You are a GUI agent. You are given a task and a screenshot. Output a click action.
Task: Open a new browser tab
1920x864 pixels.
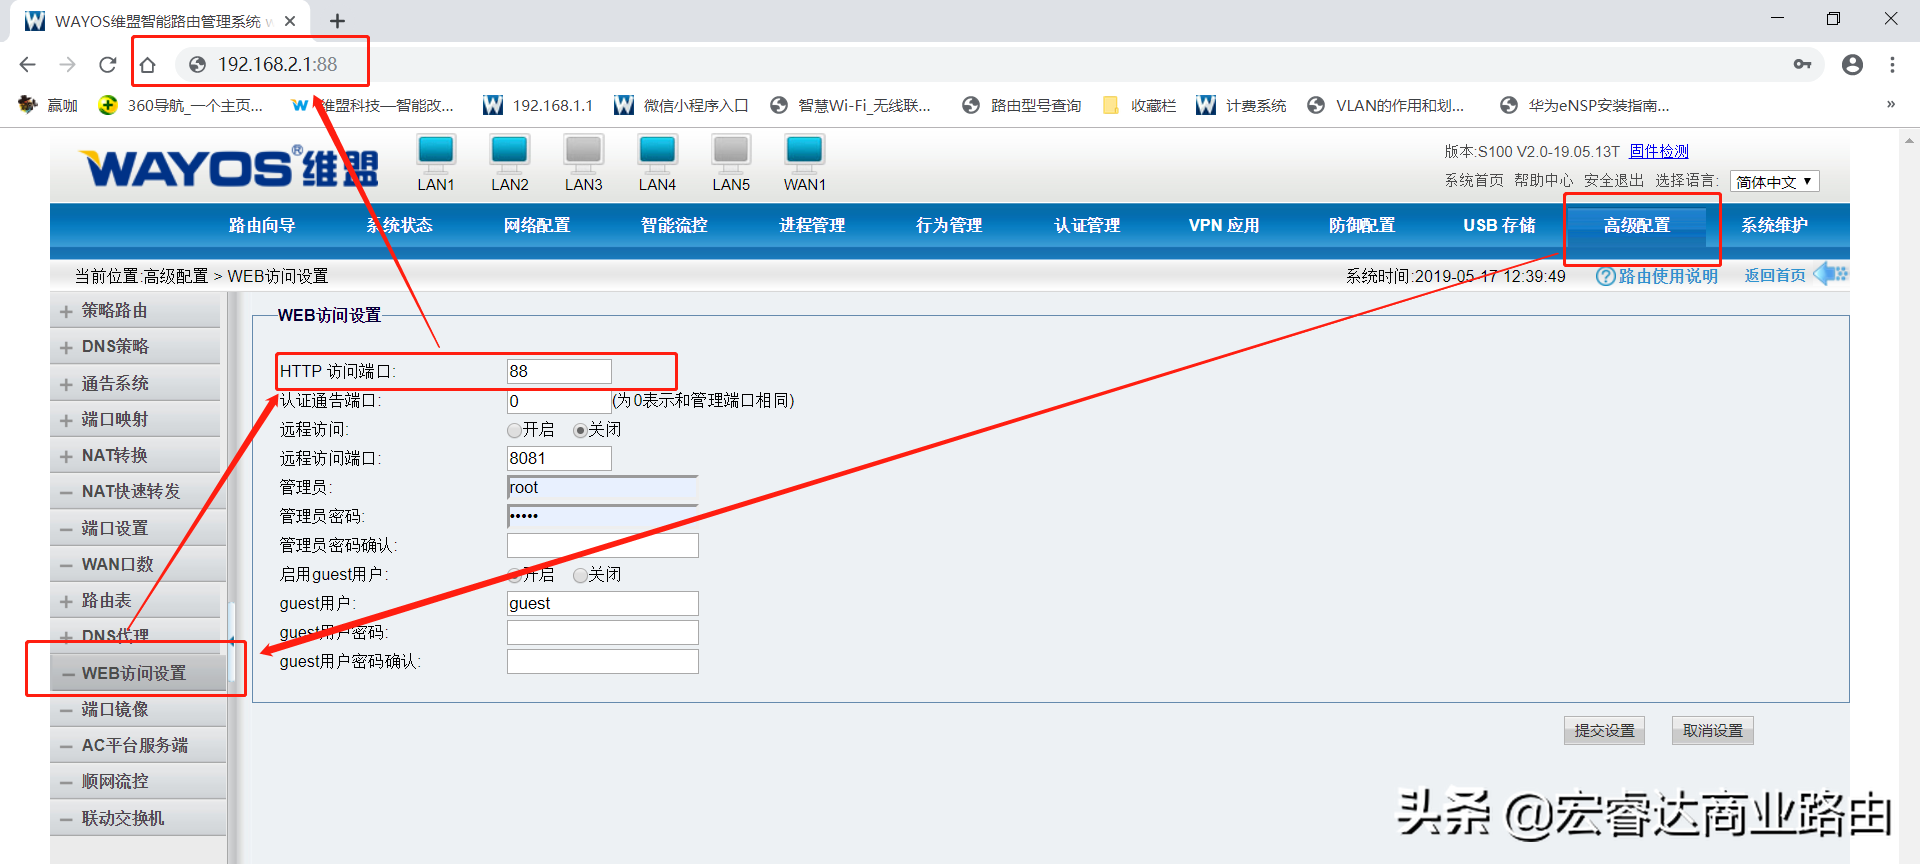click(x=338, y=21)
